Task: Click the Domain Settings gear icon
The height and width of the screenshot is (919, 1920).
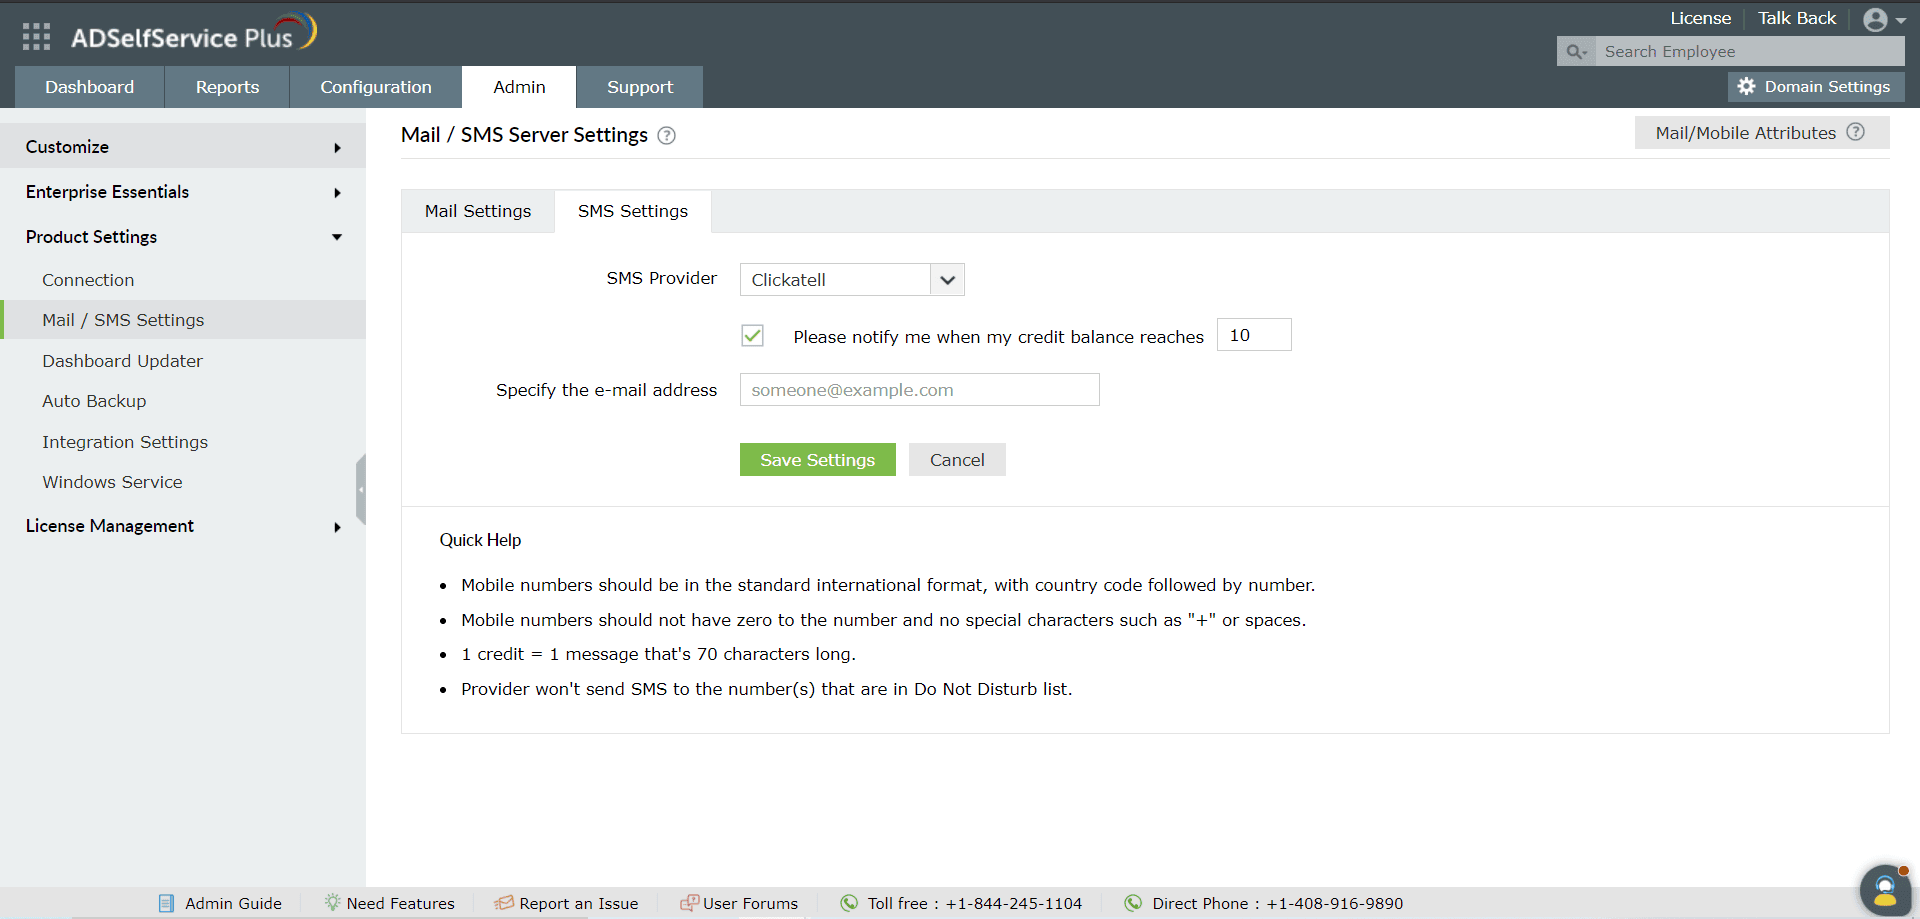Action: point(1748,86)
